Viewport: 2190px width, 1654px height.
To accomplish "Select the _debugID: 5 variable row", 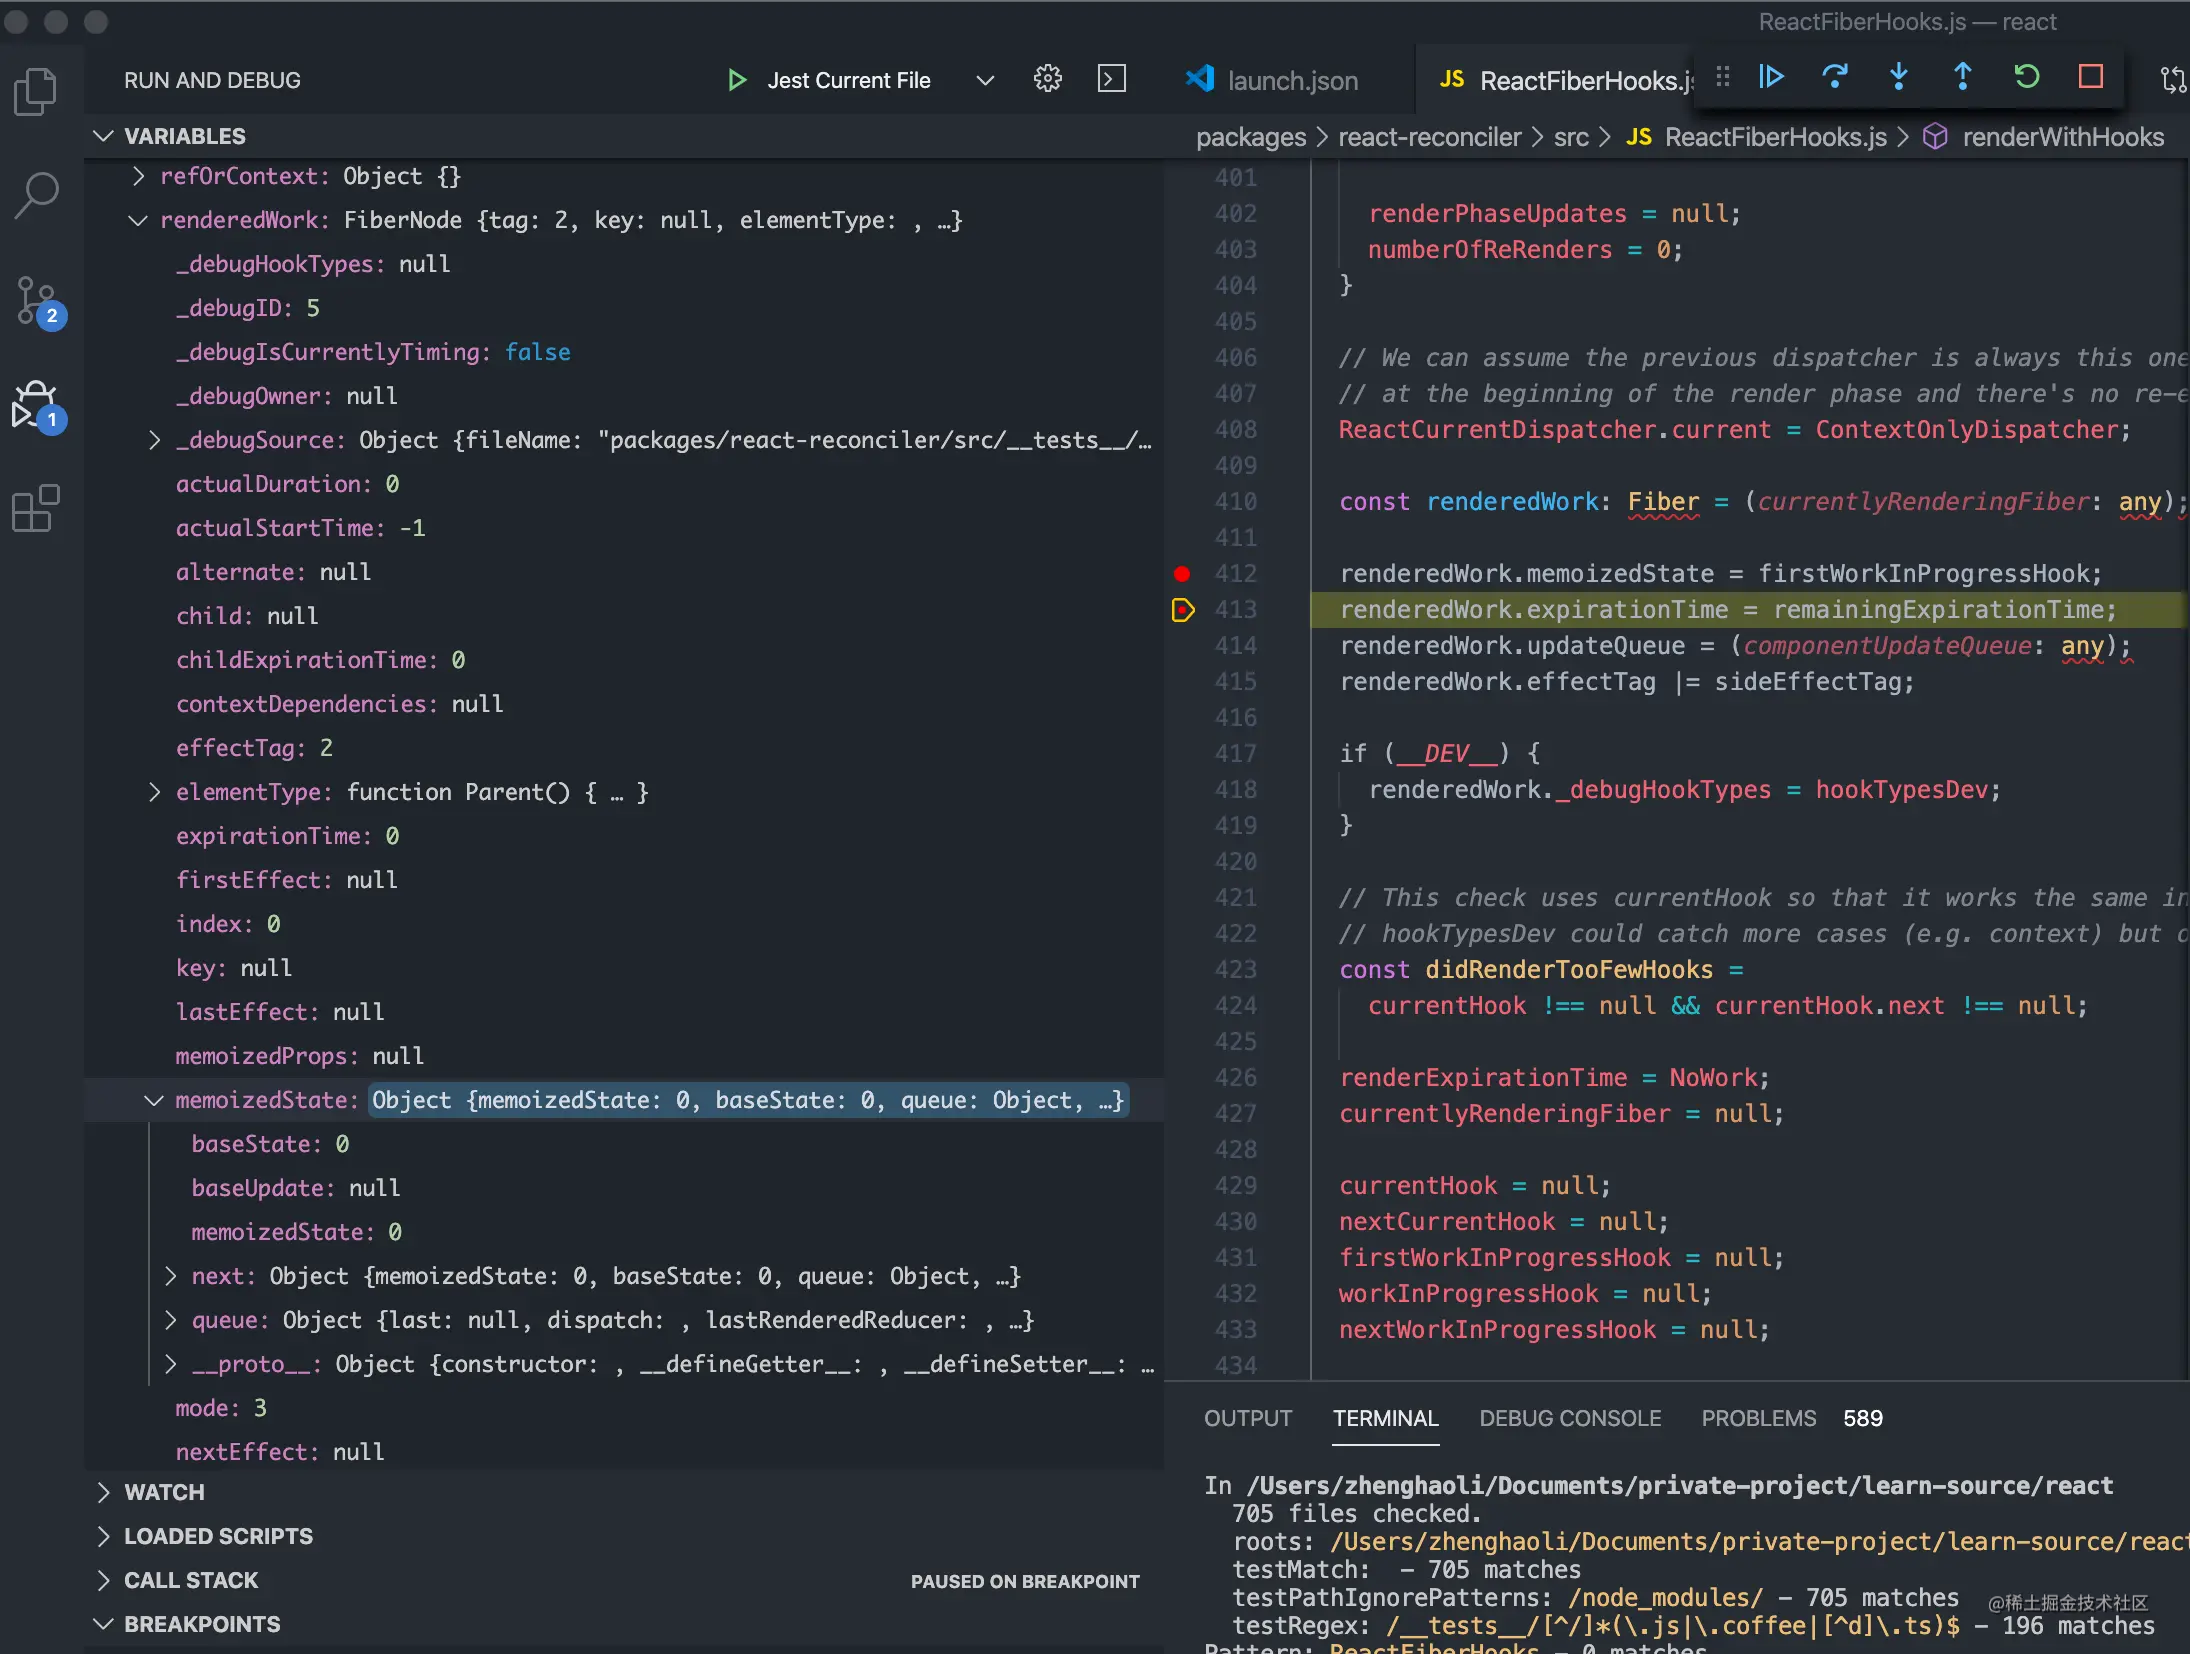I will 624,308.
